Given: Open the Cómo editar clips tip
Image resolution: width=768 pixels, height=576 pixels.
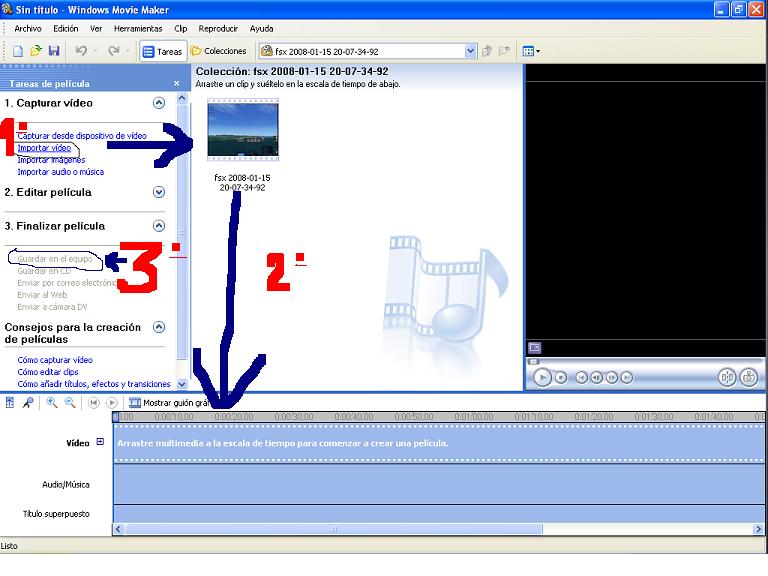Looking at the screenshot, I should (48, 372).
